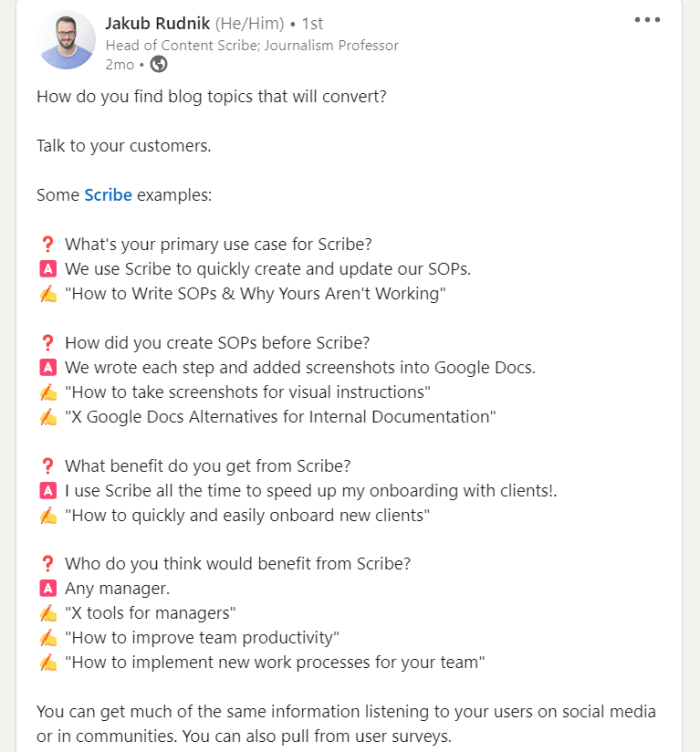This screenshot has width=700, height=752.
Task: Click writing hand beside 'X Google Docs Alternatives'
Action: pos(48,417)
